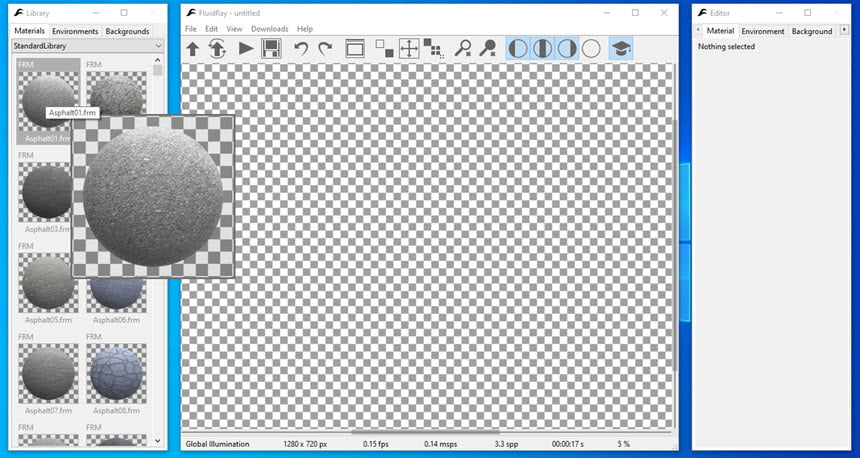Click the Library scrollbar up arrow
This screenshot has height=458, width=860.
158,60
